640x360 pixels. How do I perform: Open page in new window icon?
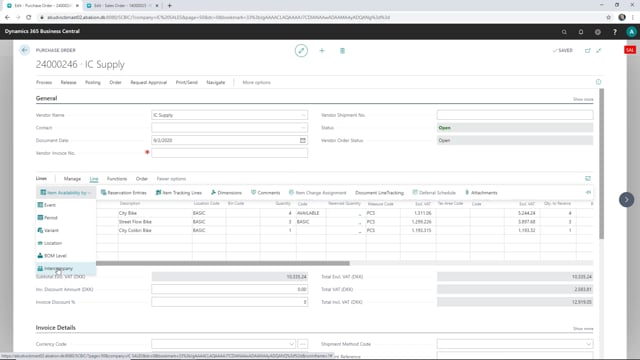588,51
